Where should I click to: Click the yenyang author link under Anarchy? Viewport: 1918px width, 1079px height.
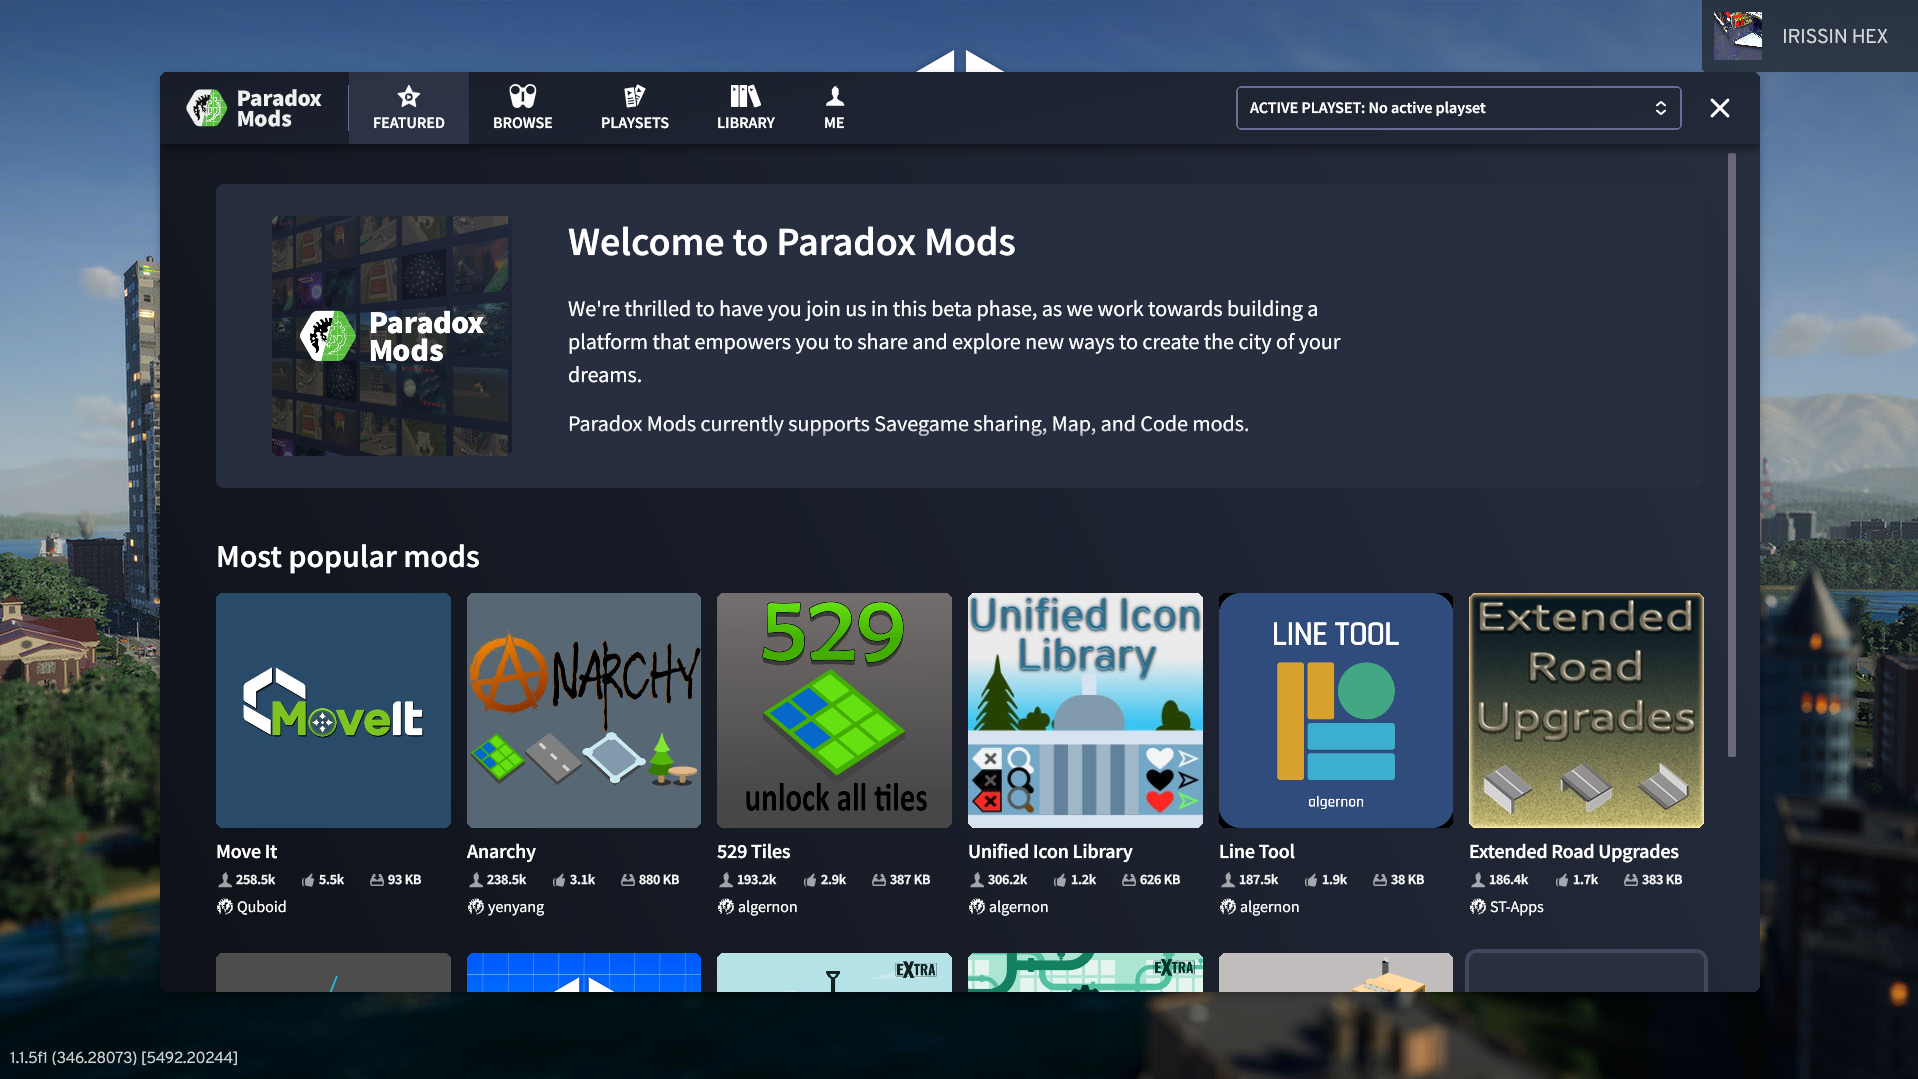515,906
